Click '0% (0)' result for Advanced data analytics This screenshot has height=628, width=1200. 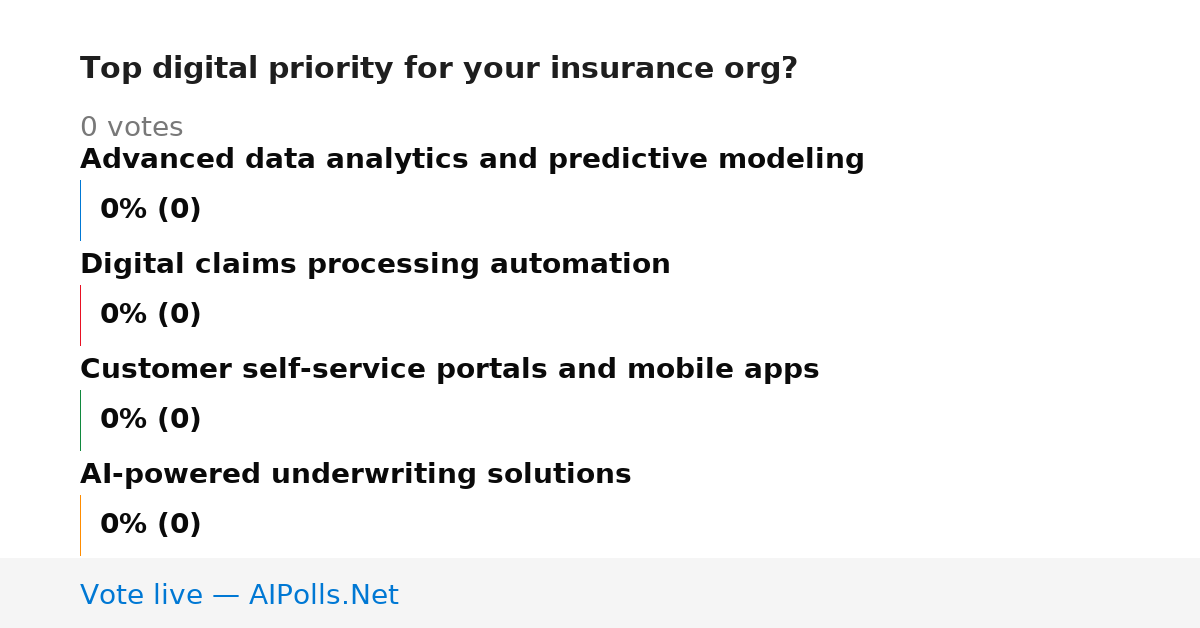click(x=150, y=210)
